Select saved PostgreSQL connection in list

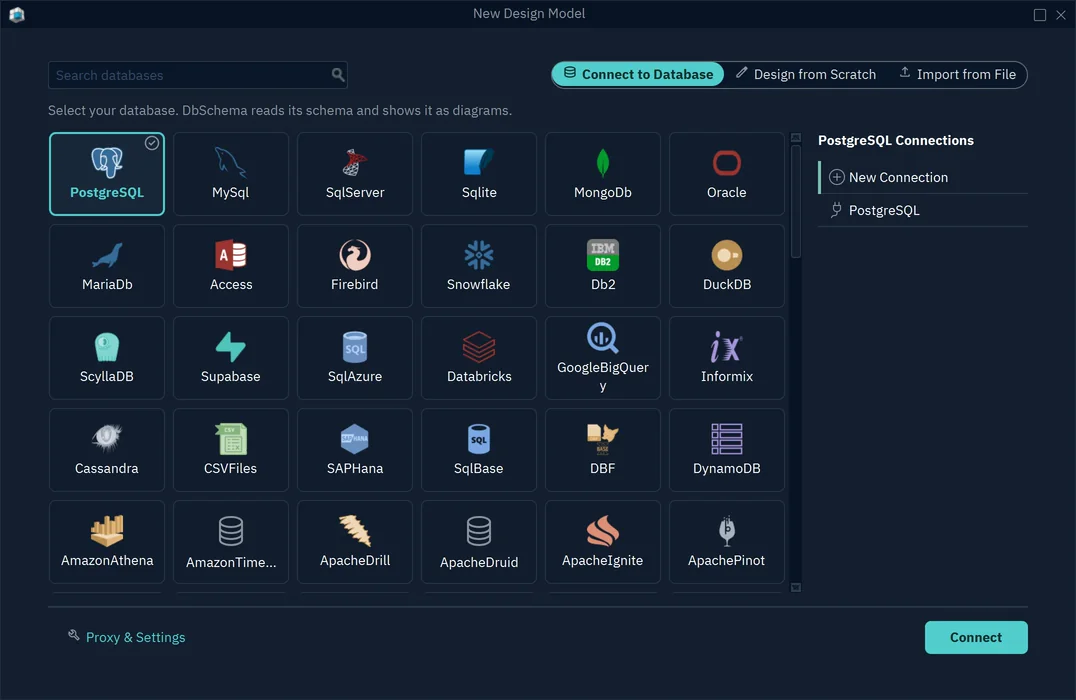[923, 210]
